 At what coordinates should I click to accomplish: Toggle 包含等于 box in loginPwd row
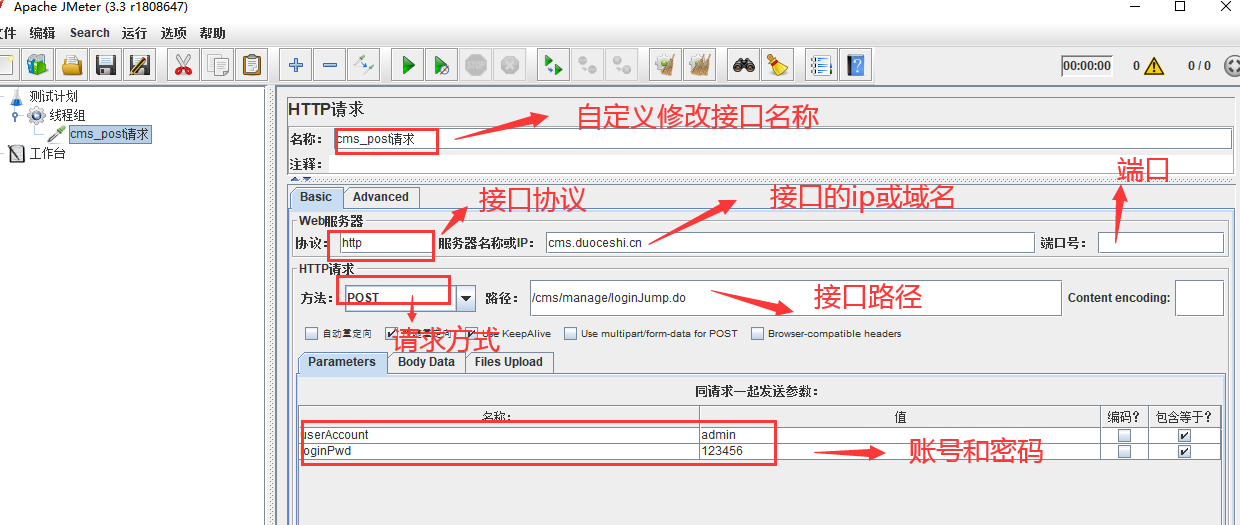click(x=1185, y=452)
